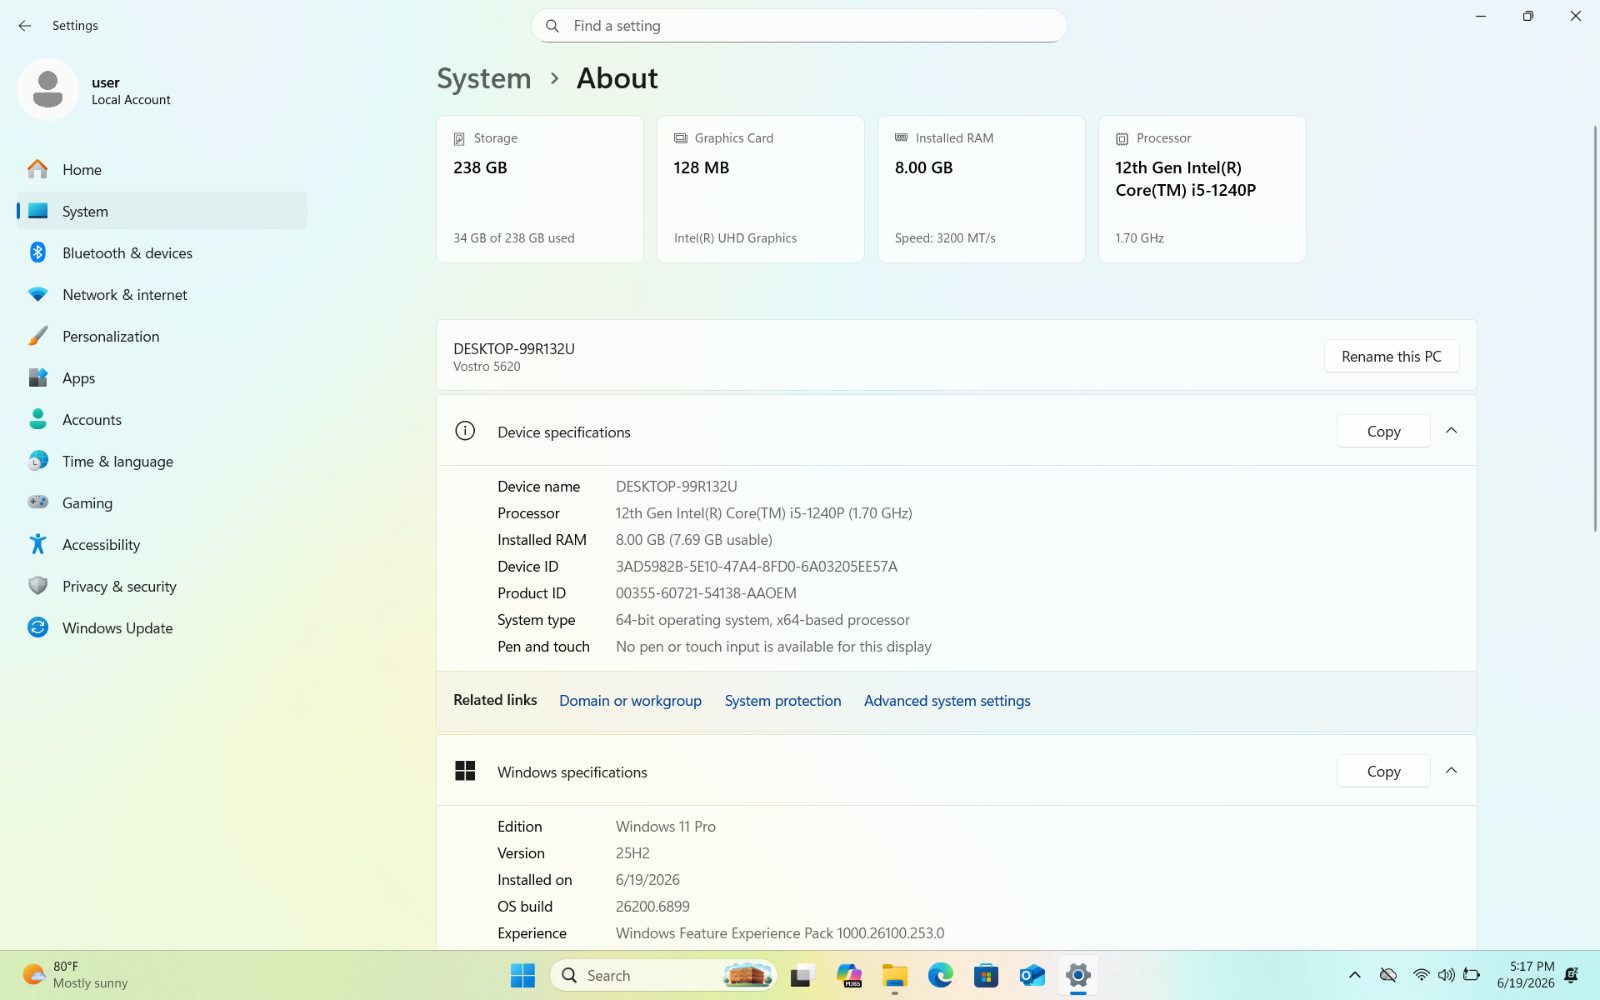Click the Device ID value text
Screen dimensions: 1600x1000
coord(757,567)
